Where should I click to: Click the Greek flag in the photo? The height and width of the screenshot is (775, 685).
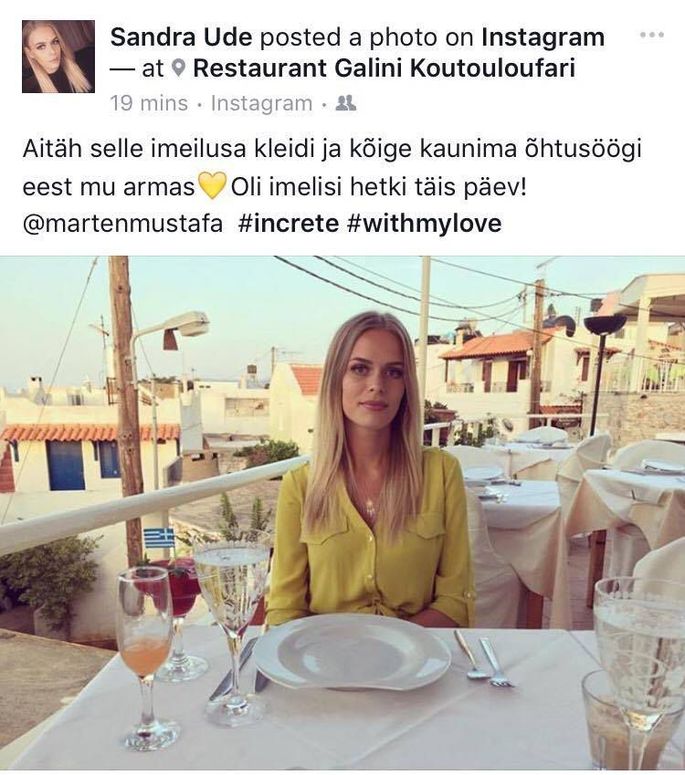(x=159, y=537)
